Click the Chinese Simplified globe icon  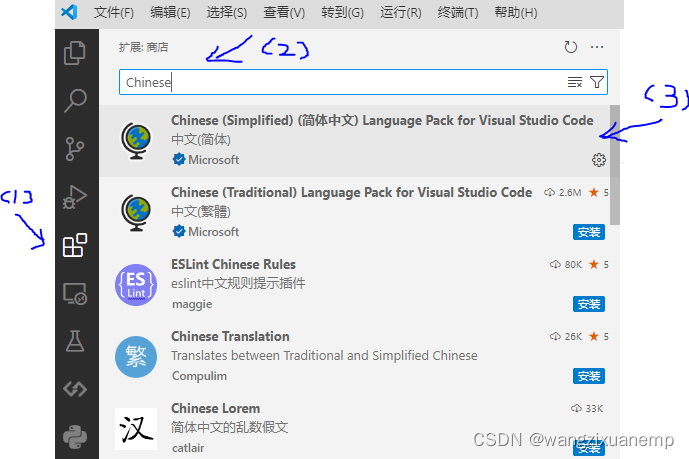click(136, 141)
